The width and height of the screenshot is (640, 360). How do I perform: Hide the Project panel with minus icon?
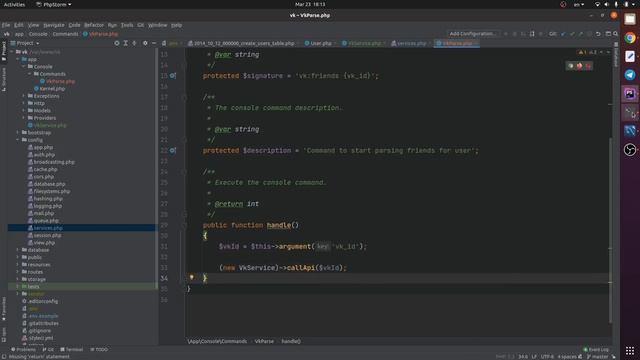(154, 43)
